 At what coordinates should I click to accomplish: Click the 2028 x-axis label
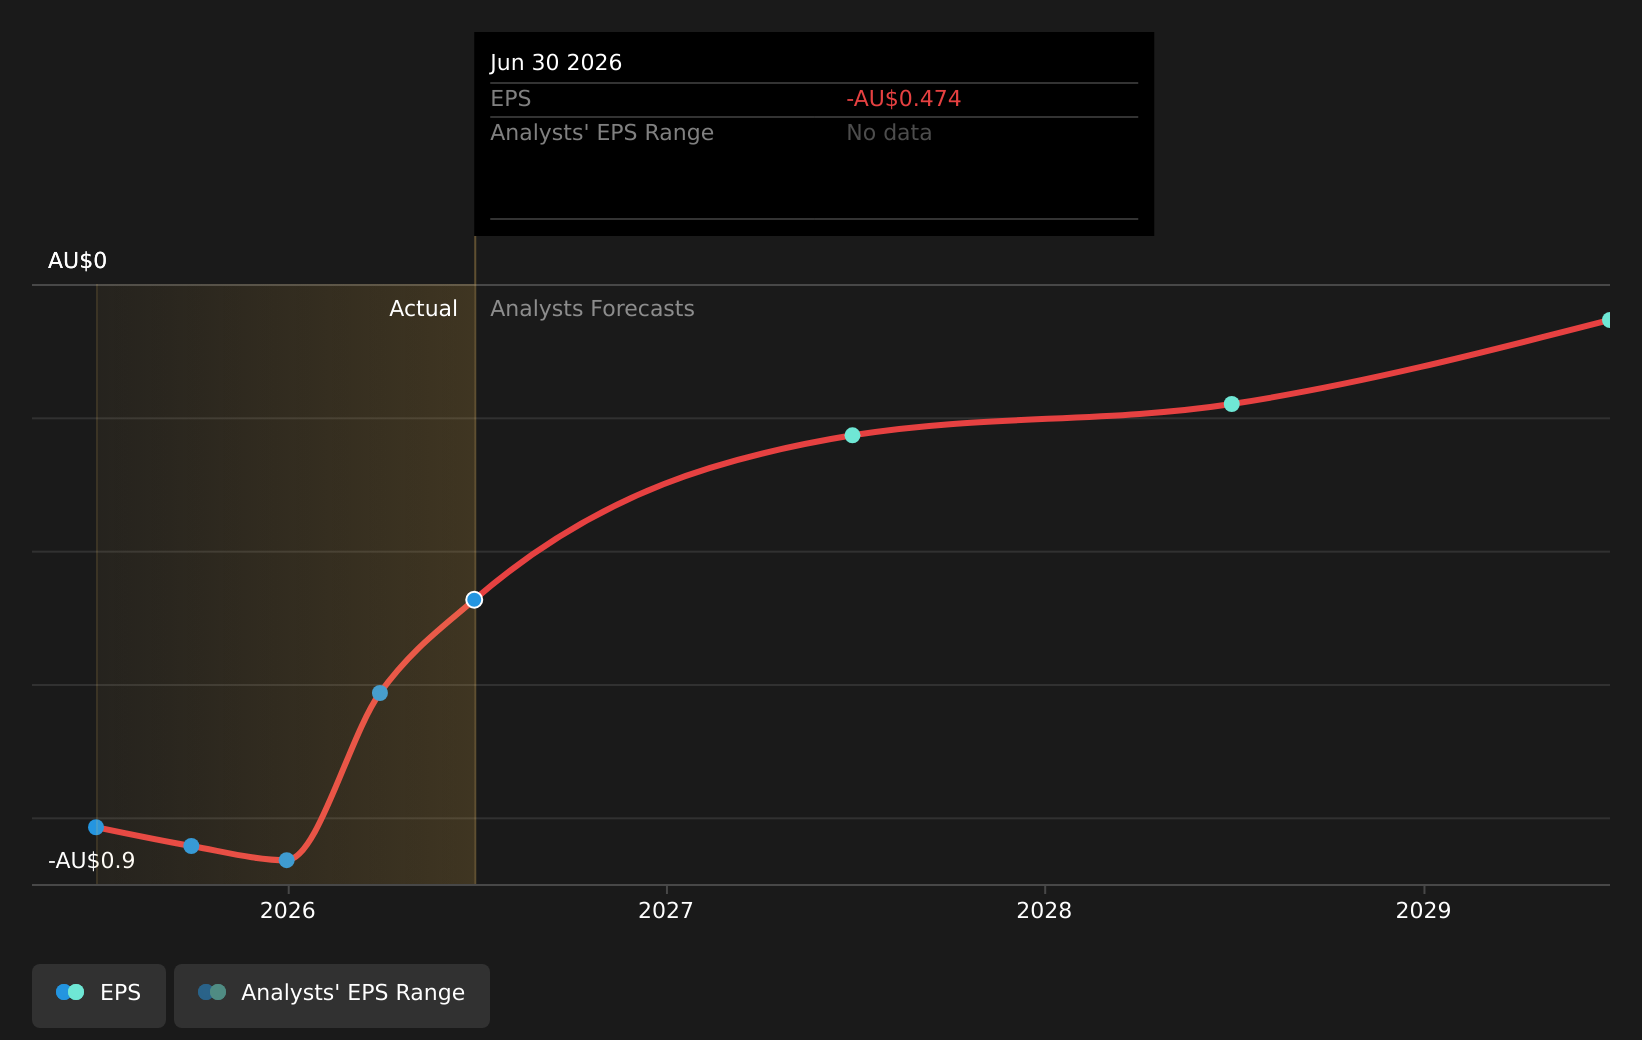[x=1044, y=911]
